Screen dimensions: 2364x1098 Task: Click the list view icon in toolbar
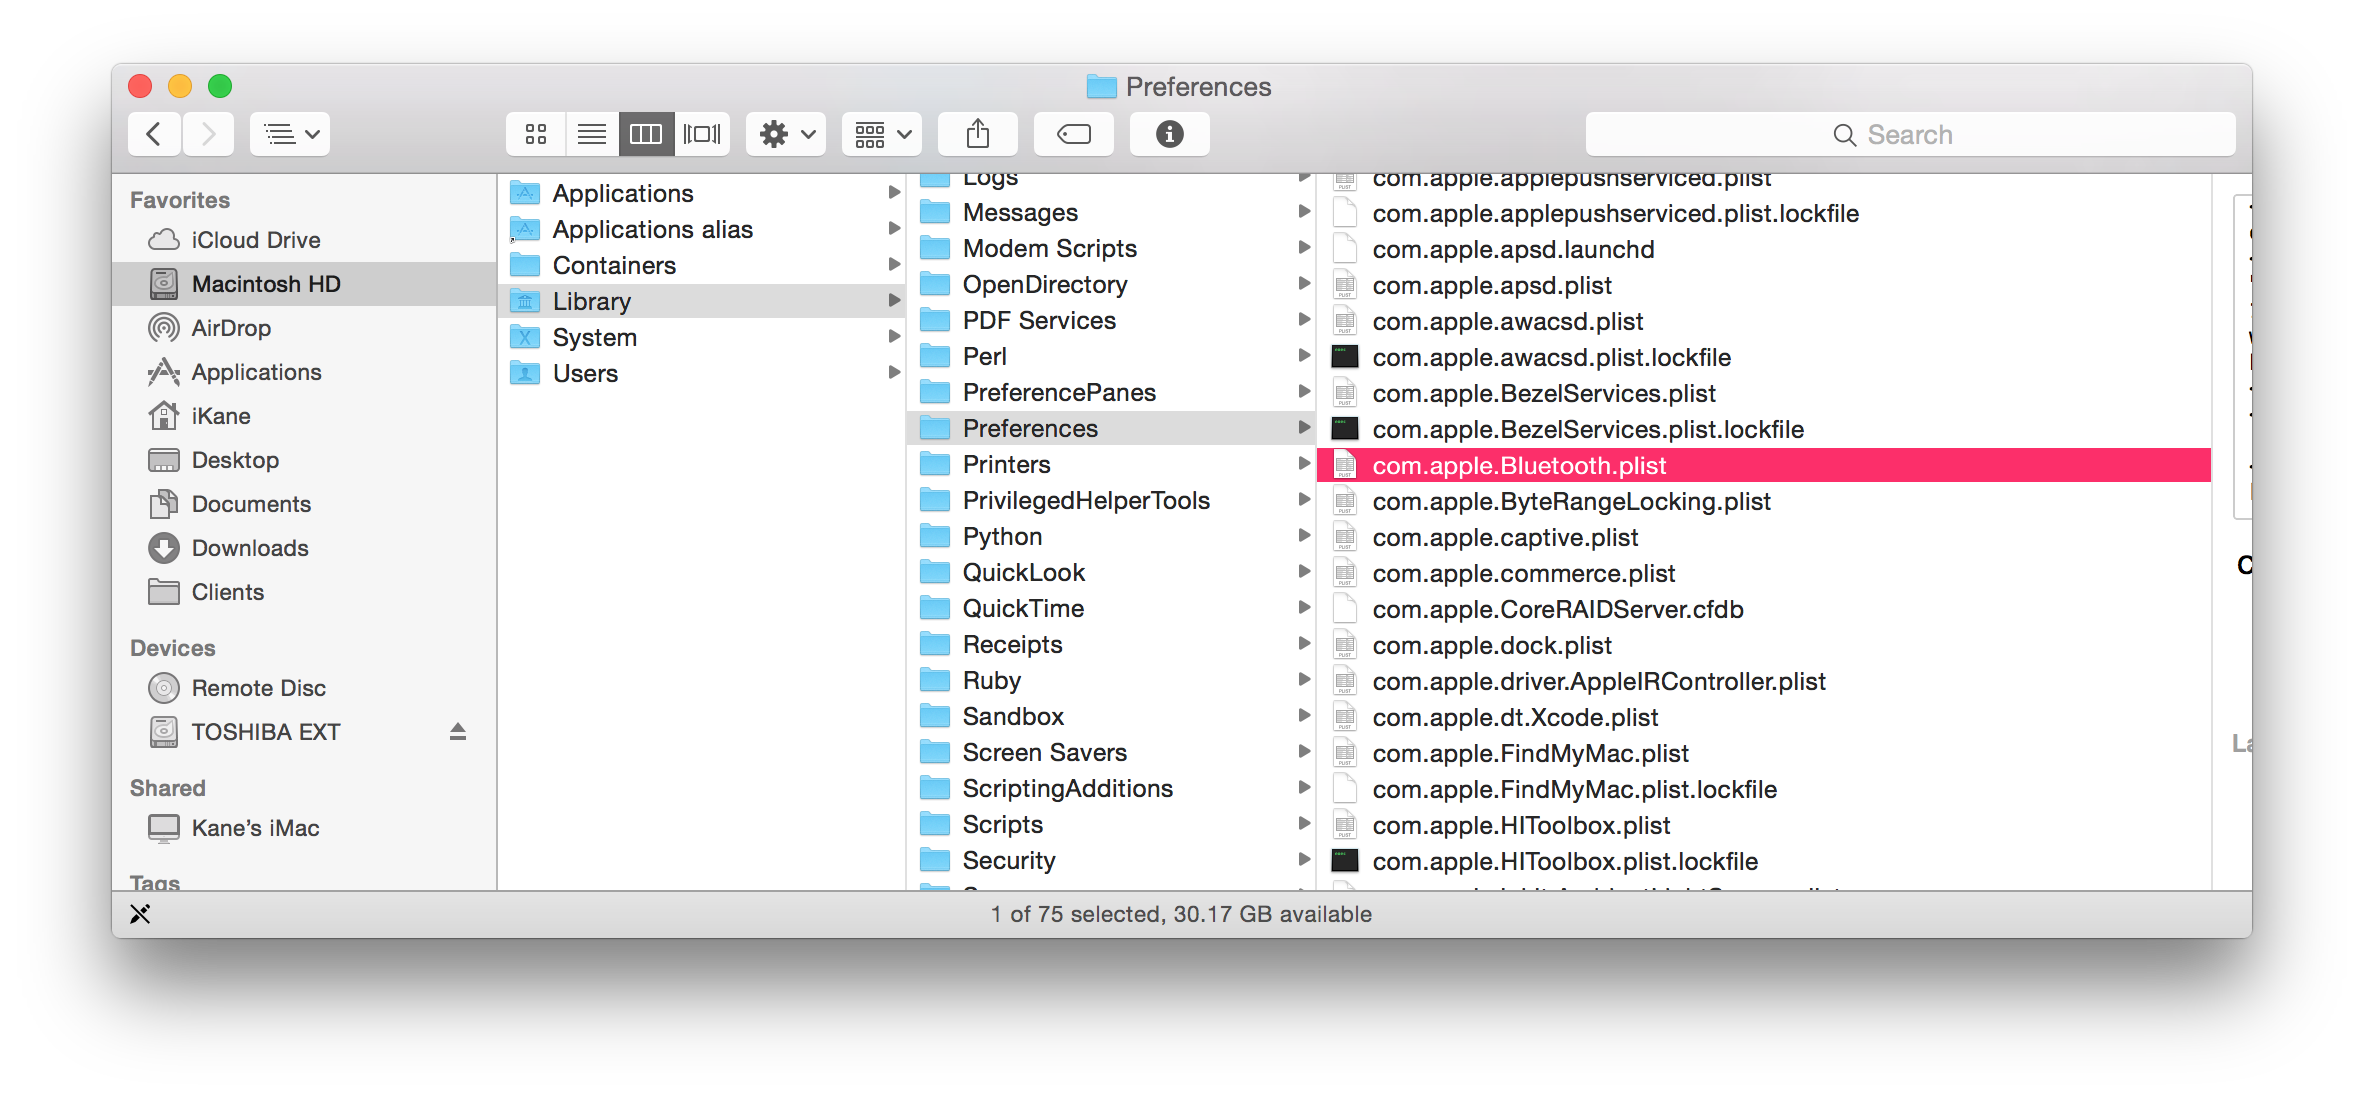tap(589, 134)
